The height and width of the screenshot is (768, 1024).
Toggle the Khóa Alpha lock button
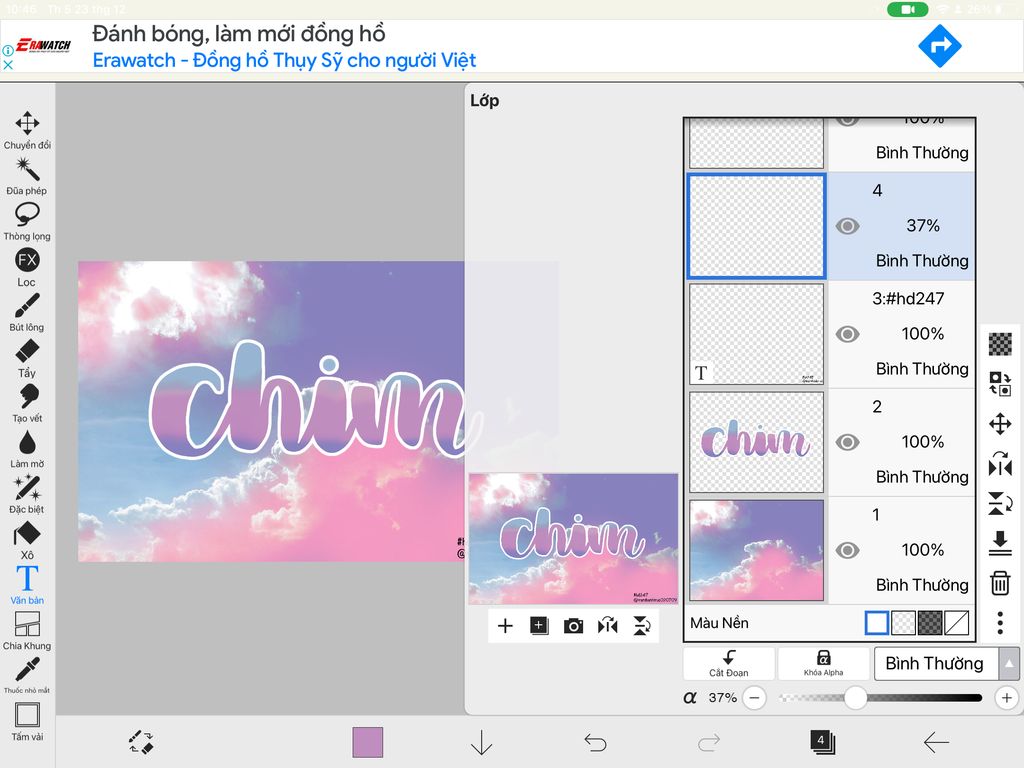coord(824,664)
